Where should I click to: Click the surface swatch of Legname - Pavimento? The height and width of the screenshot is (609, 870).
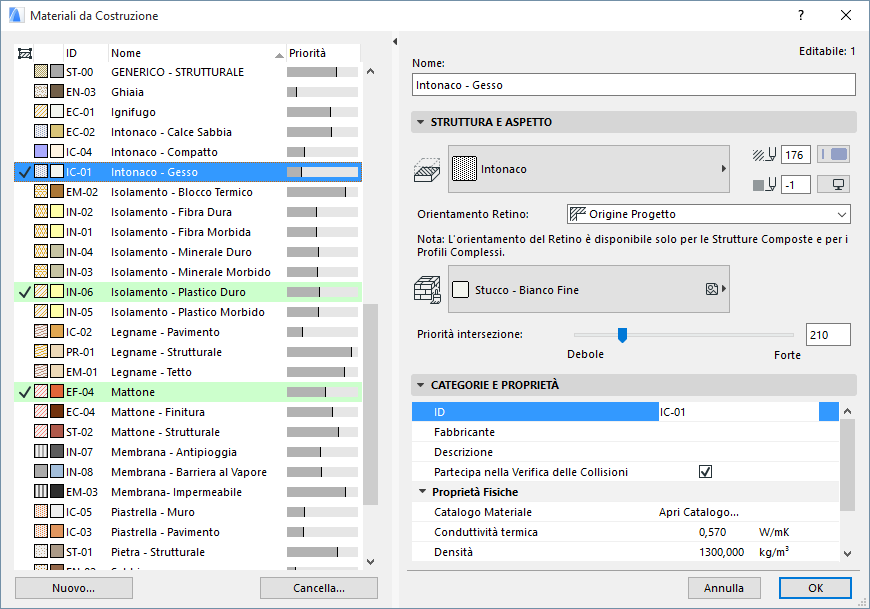57,332
